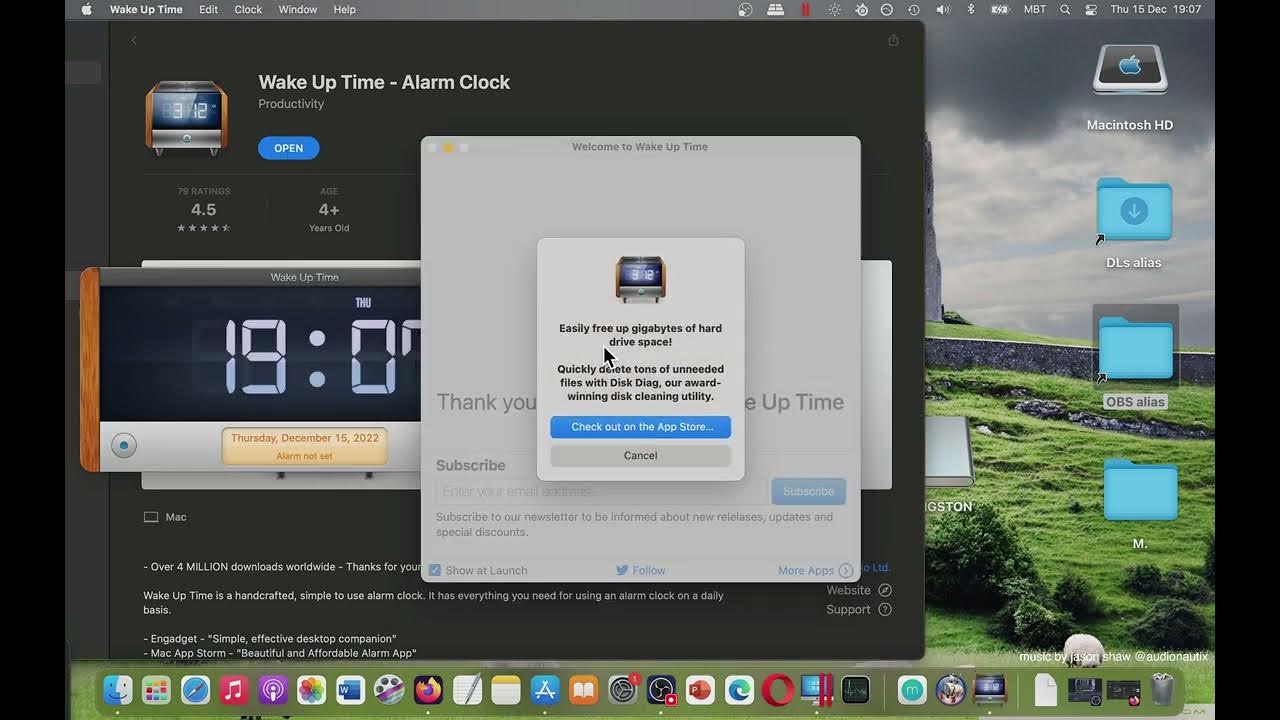Viewport: 1280px width, 720px height.
Task: Open yellow Notes app in the Dock
Action: coord(506,690)
